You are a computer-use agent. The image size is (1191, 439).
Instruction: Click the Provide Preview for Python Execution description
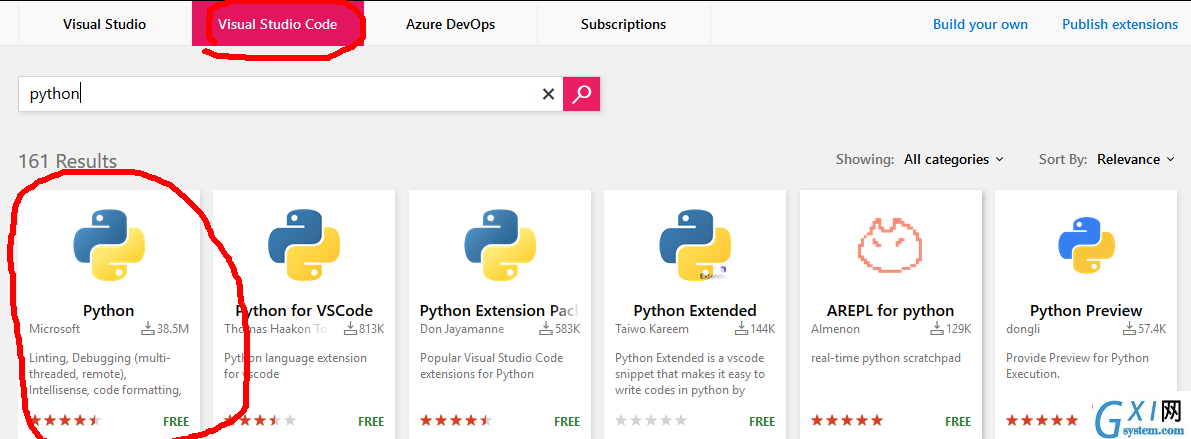point(1077,366)
